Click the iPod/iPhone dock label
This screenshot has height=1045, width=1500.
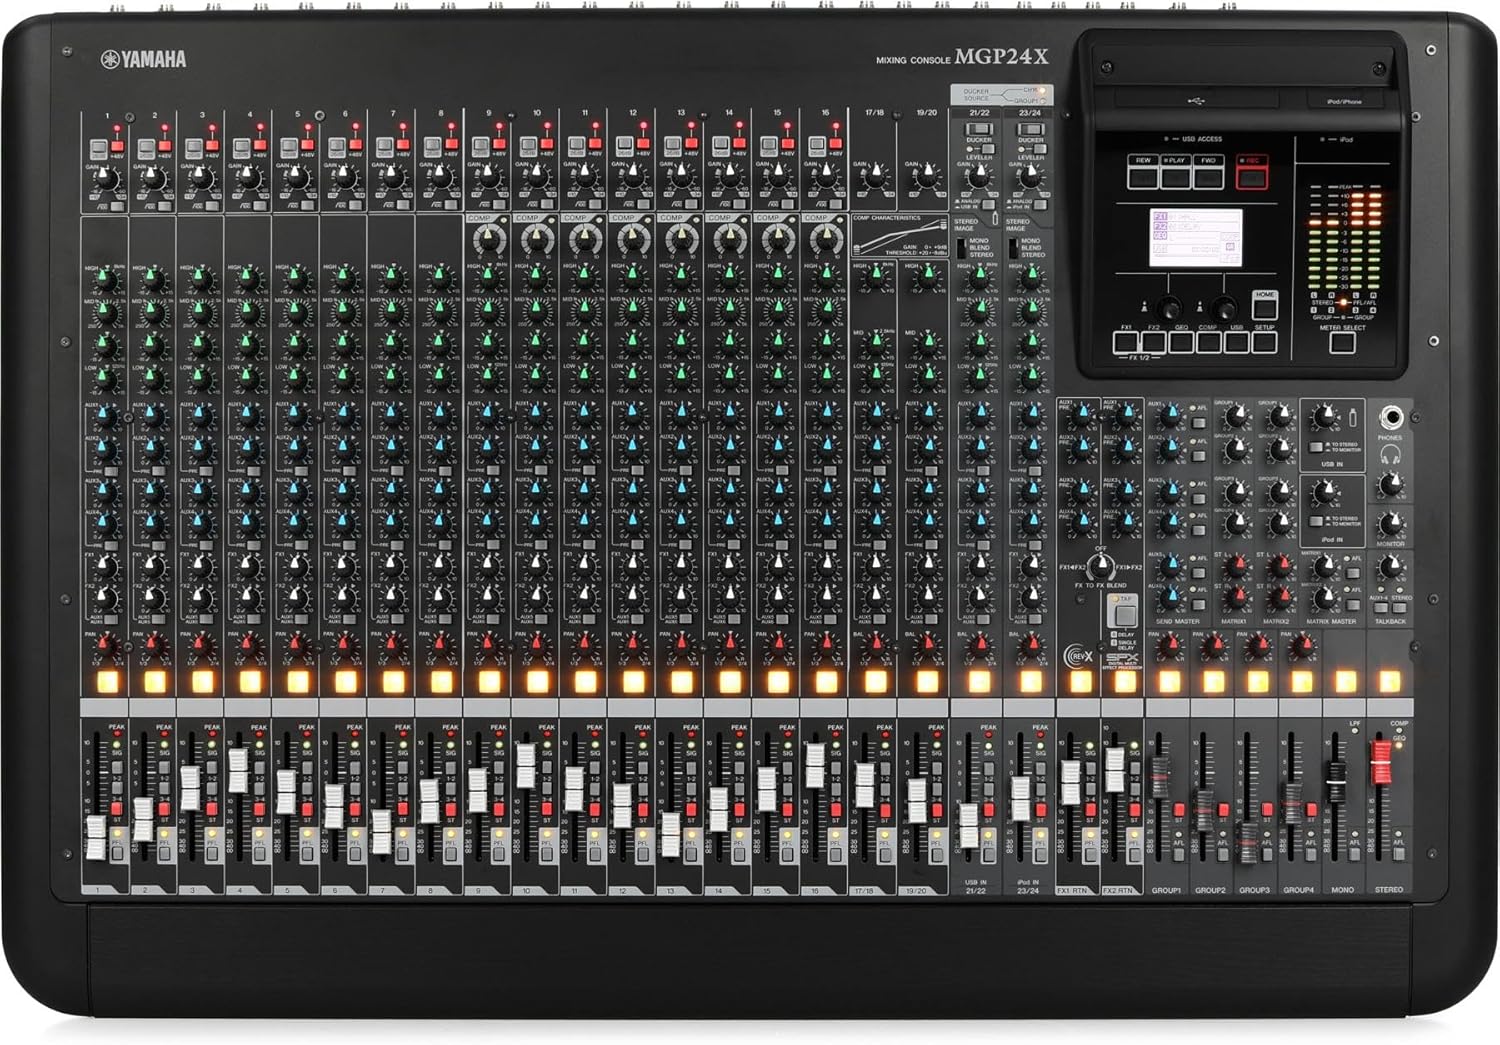[1344, 102]
